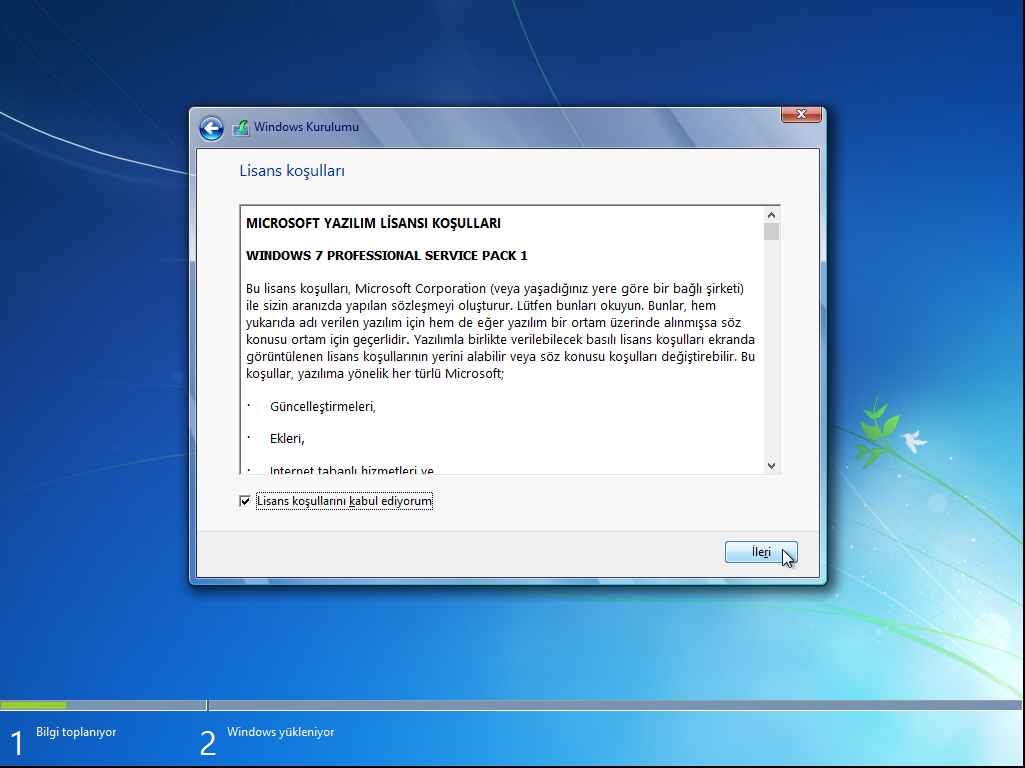Click the license text scroll up arrow
The height and width of the screenshot is (768, 1025).
coord(771,215)
